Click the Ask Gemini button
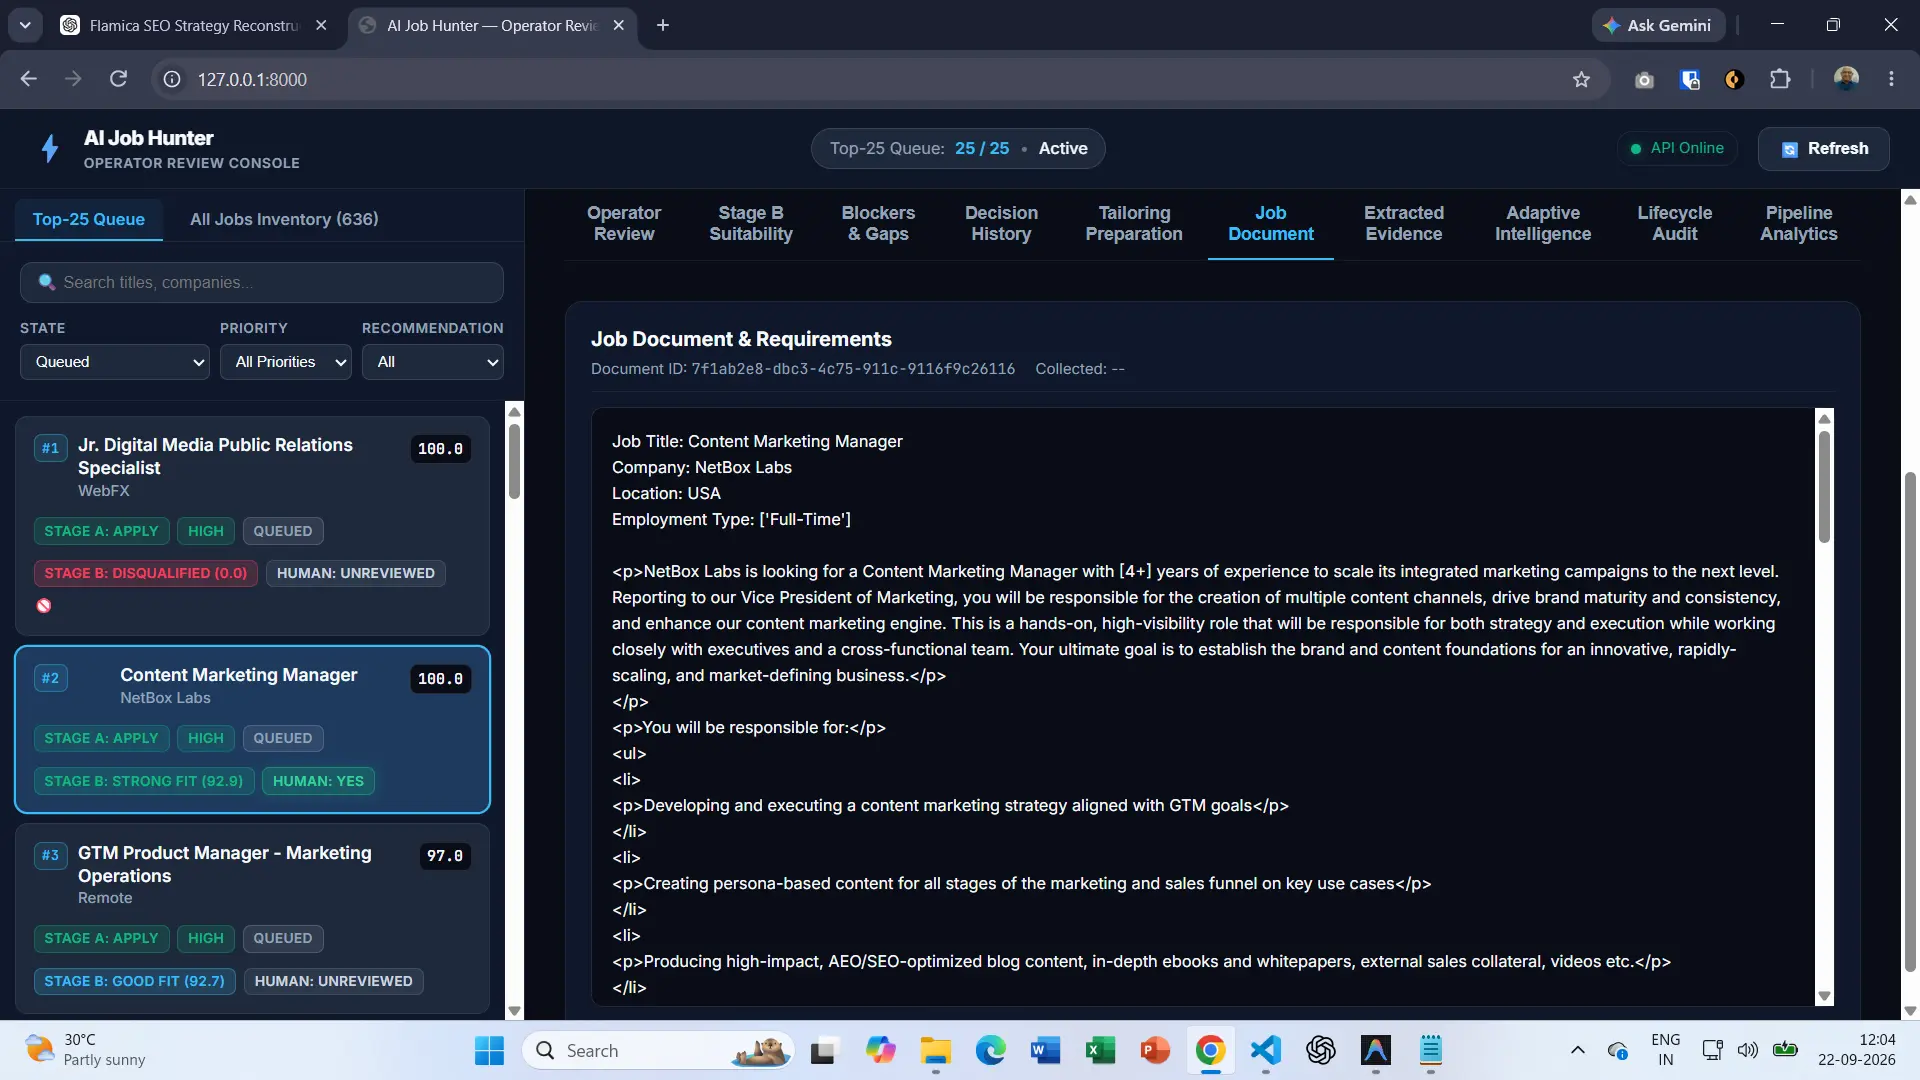 (x=1658, y=25)
